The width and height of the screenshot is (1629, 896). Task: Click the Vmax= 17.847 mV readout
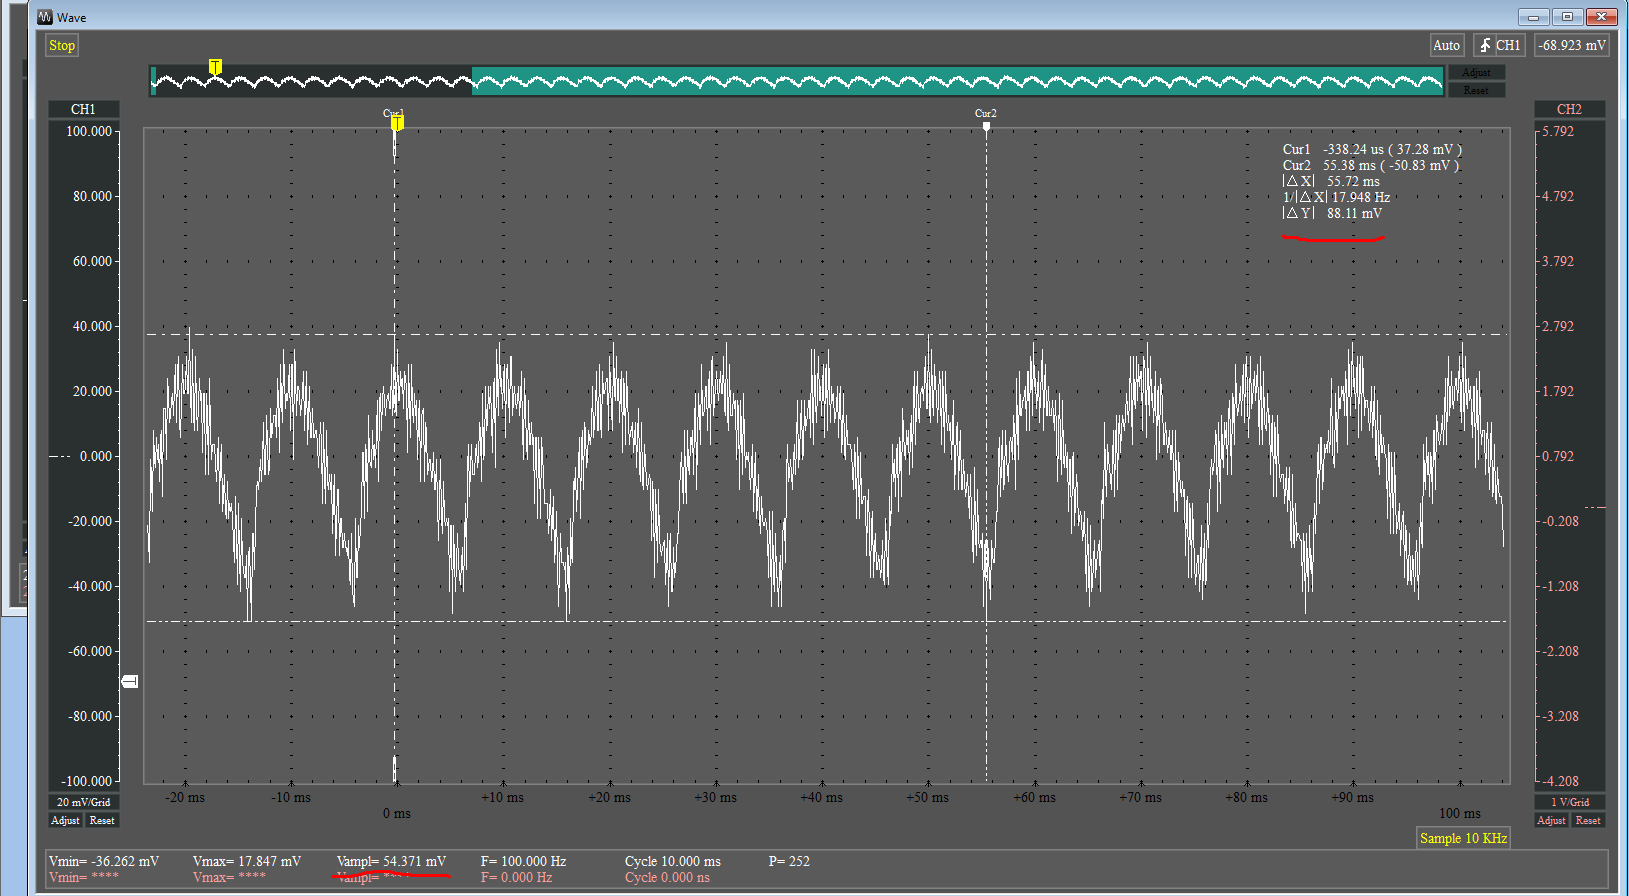click(247, 861)
